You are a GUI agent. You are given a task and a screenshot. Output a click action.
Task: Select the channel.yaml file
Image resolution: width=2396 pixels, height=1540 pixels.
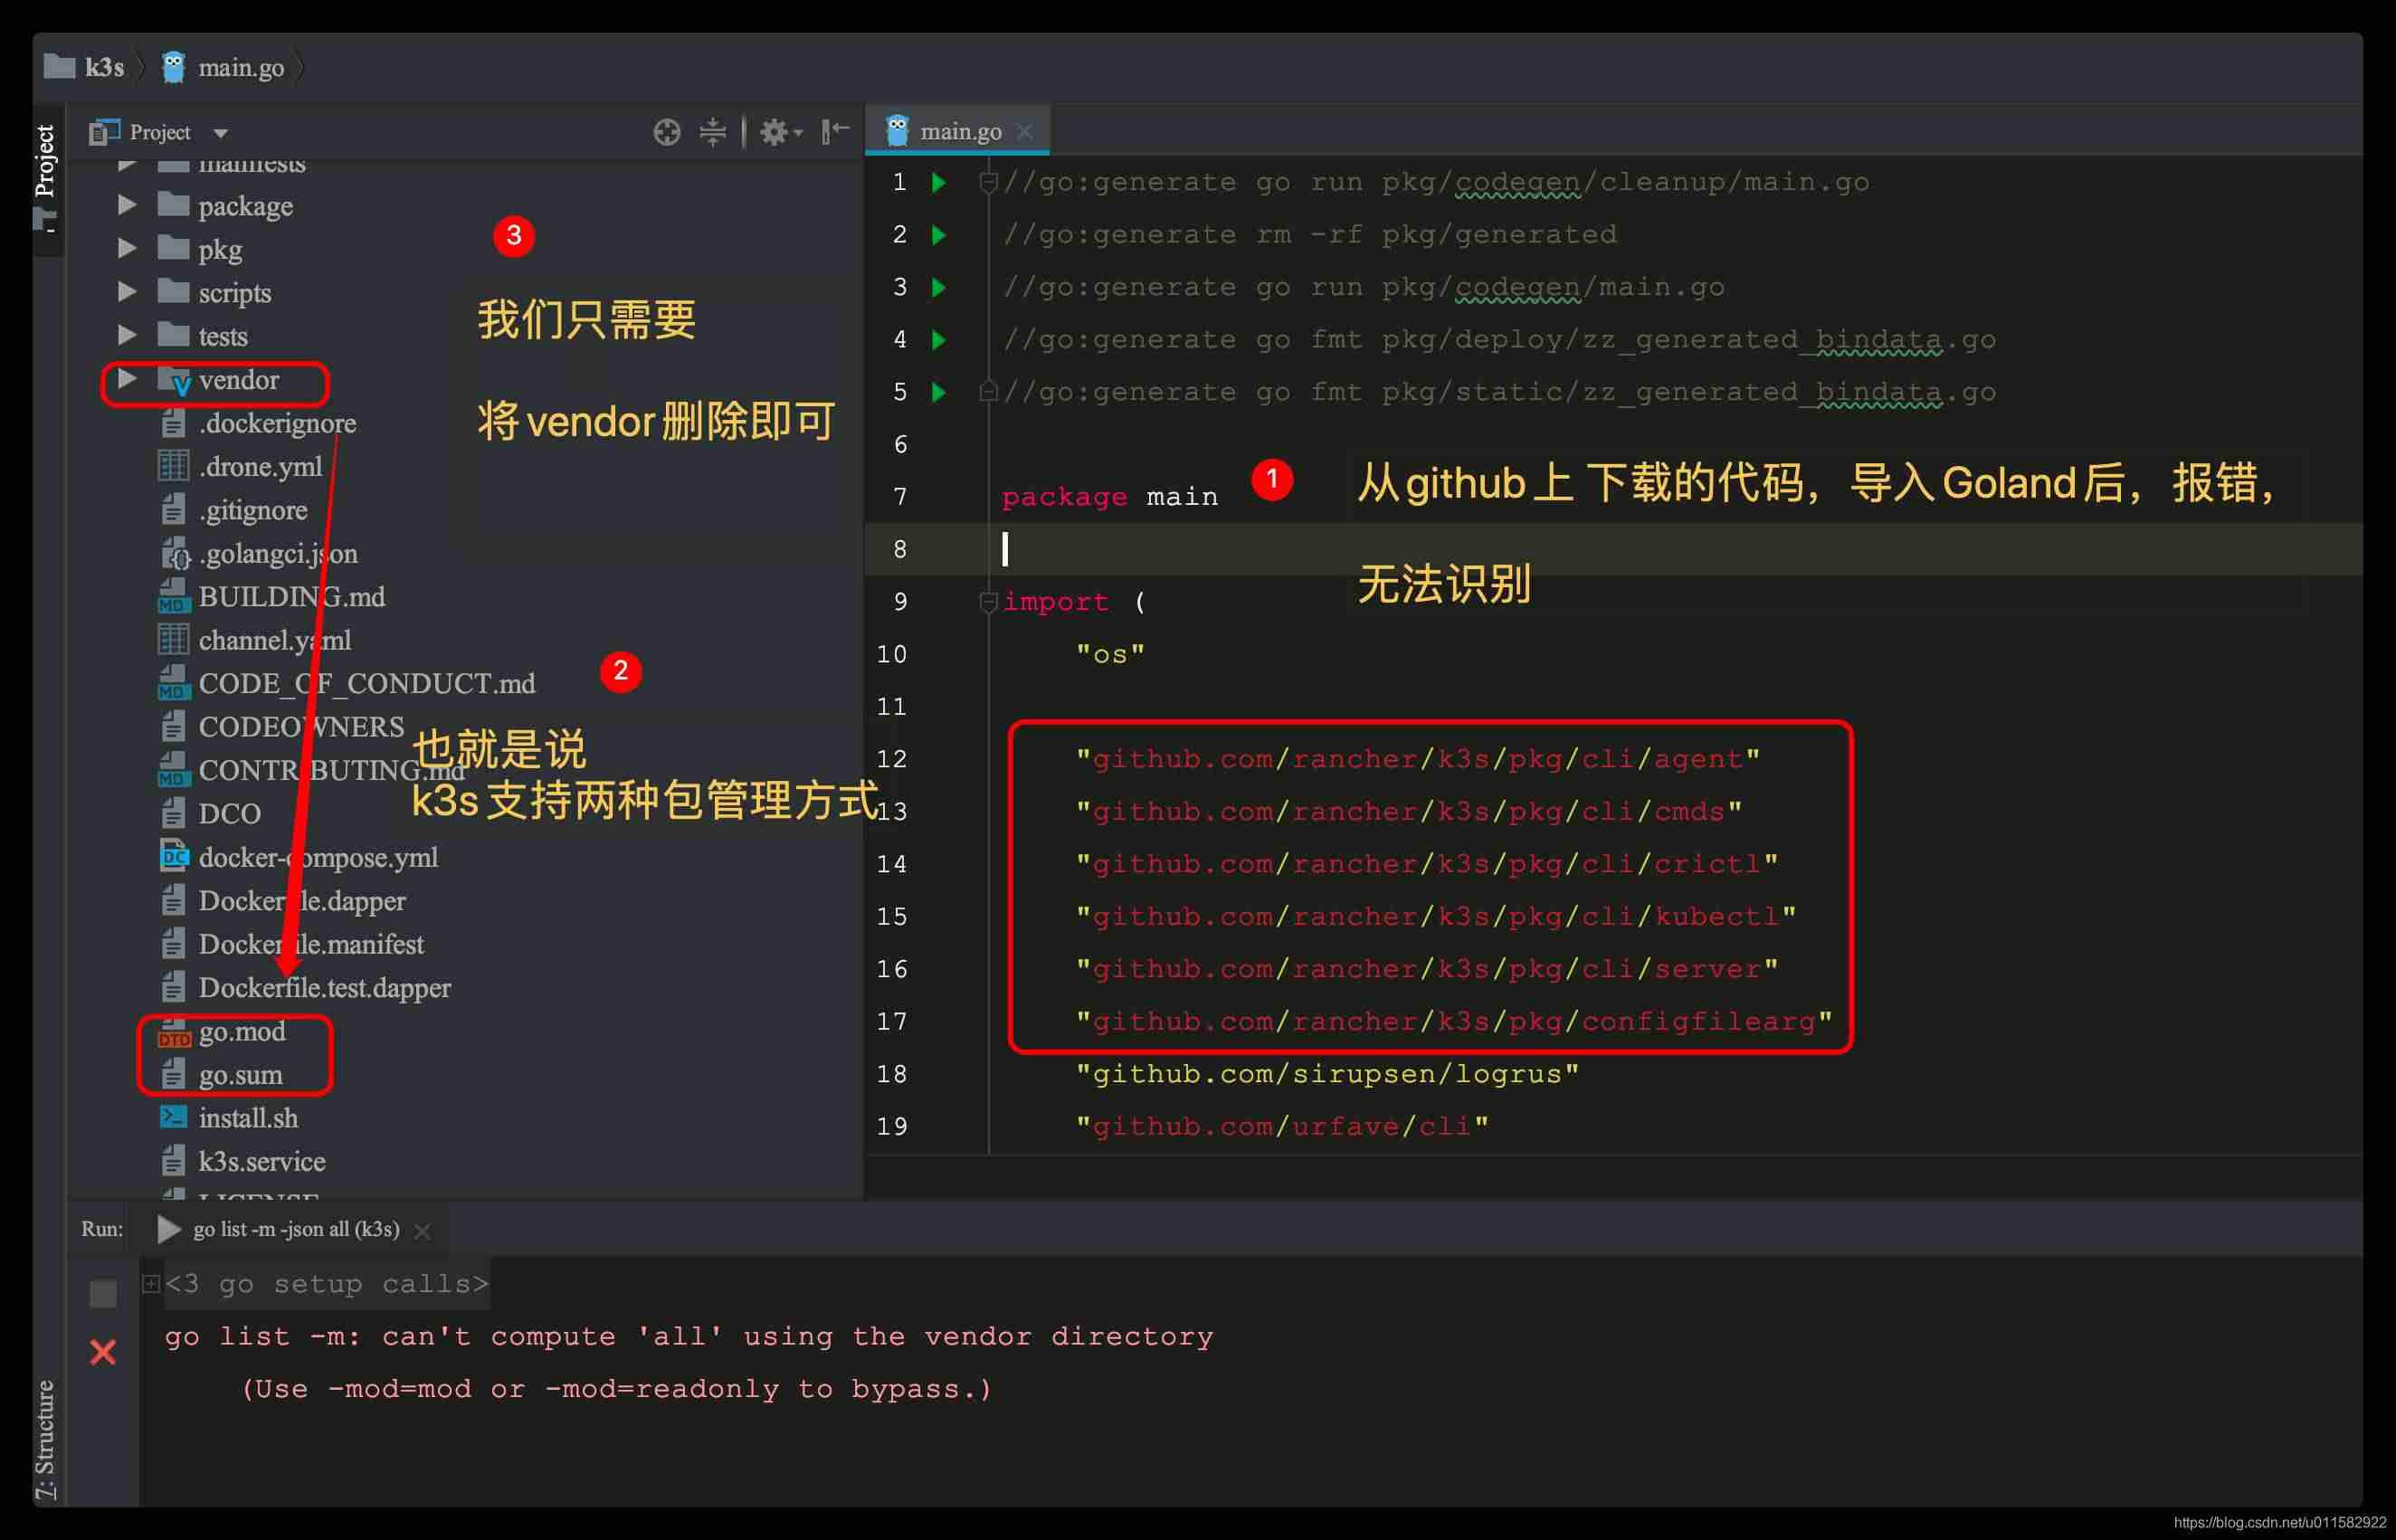[x=274, y=640]
